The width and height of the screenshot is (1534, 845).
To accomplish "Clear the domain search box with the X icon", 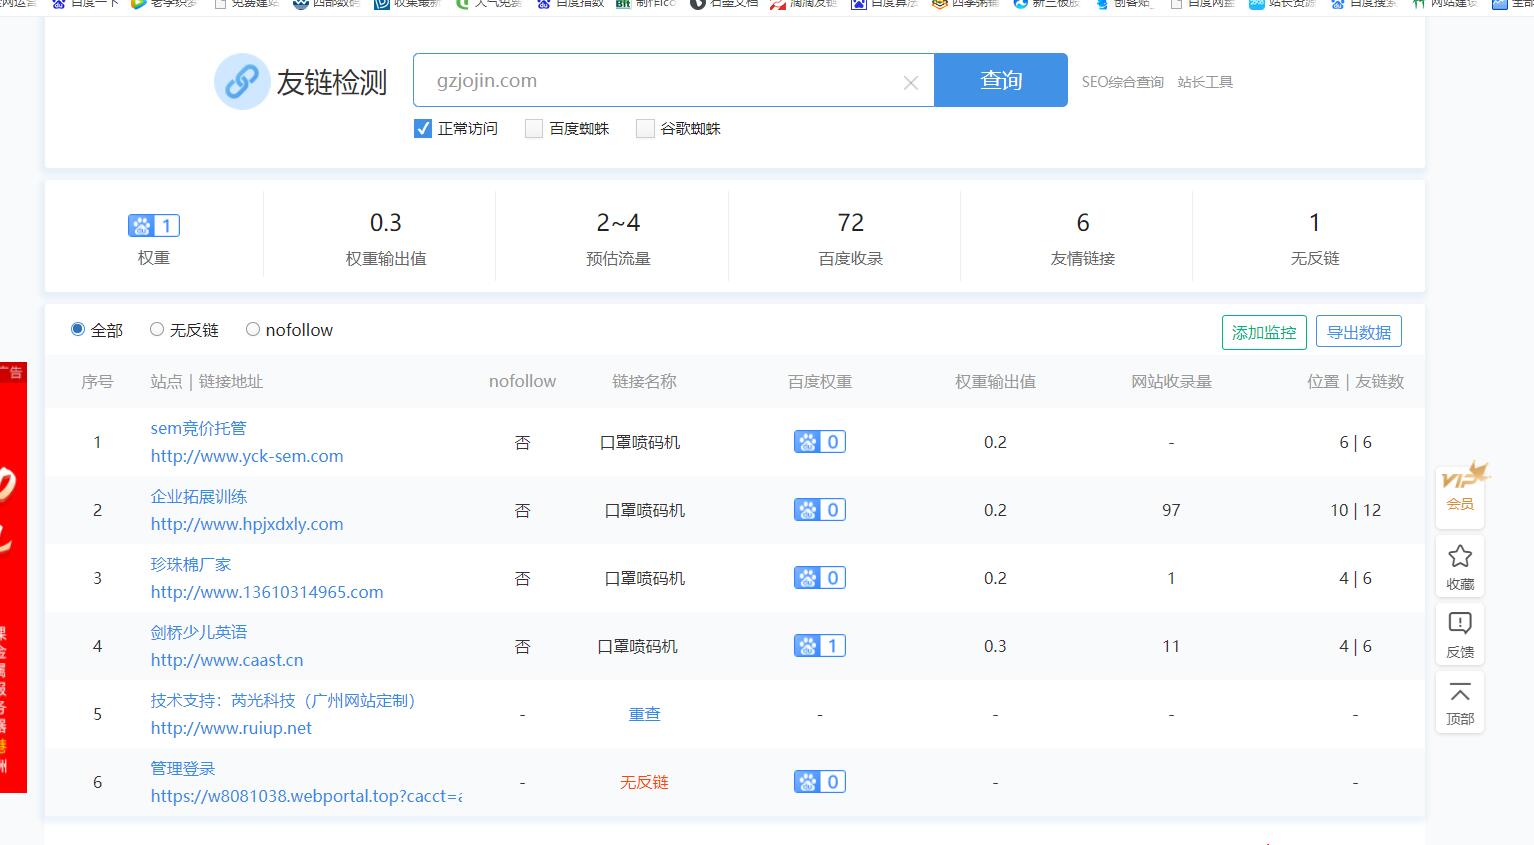I will [910, 83].
